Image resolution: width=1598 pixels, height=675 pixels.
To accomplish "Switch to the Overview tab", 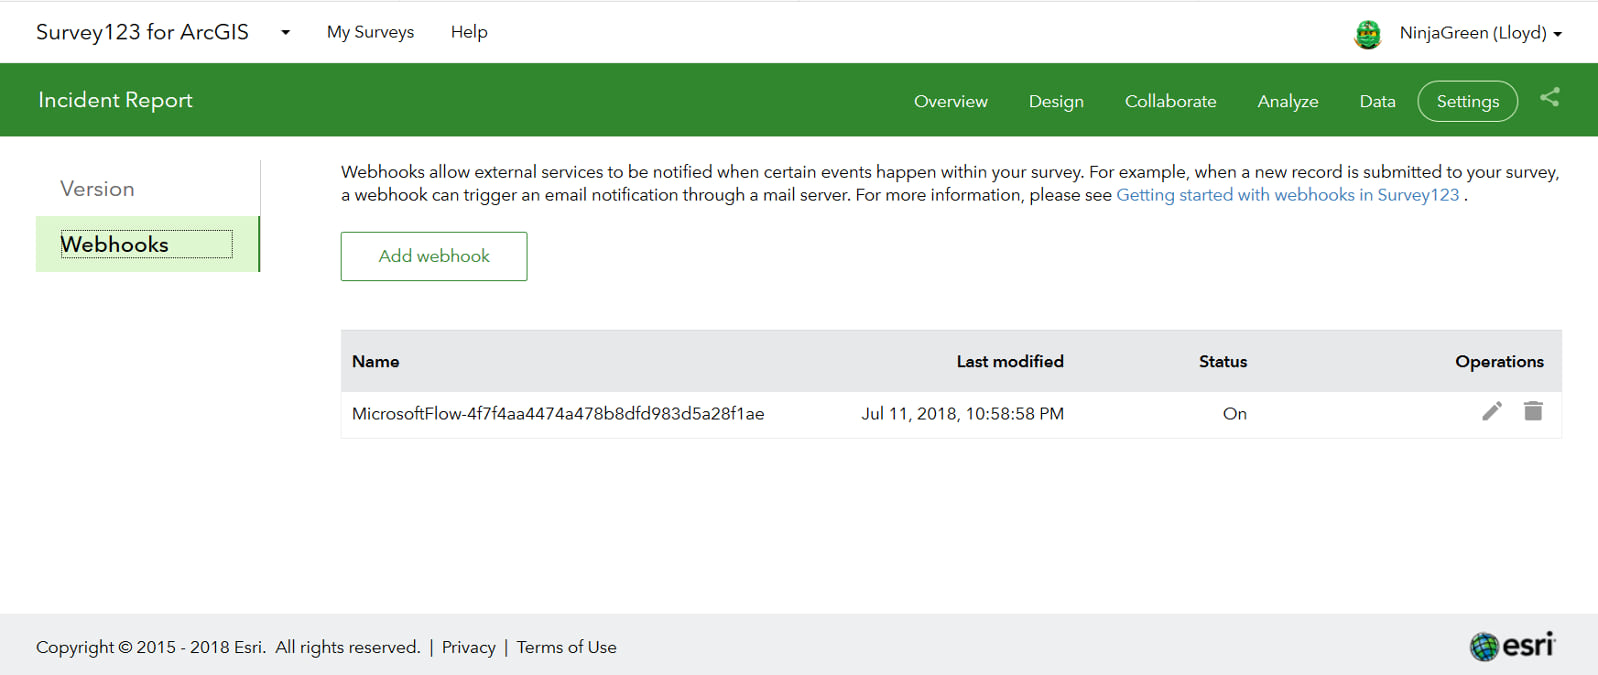I will coord(950,101).
